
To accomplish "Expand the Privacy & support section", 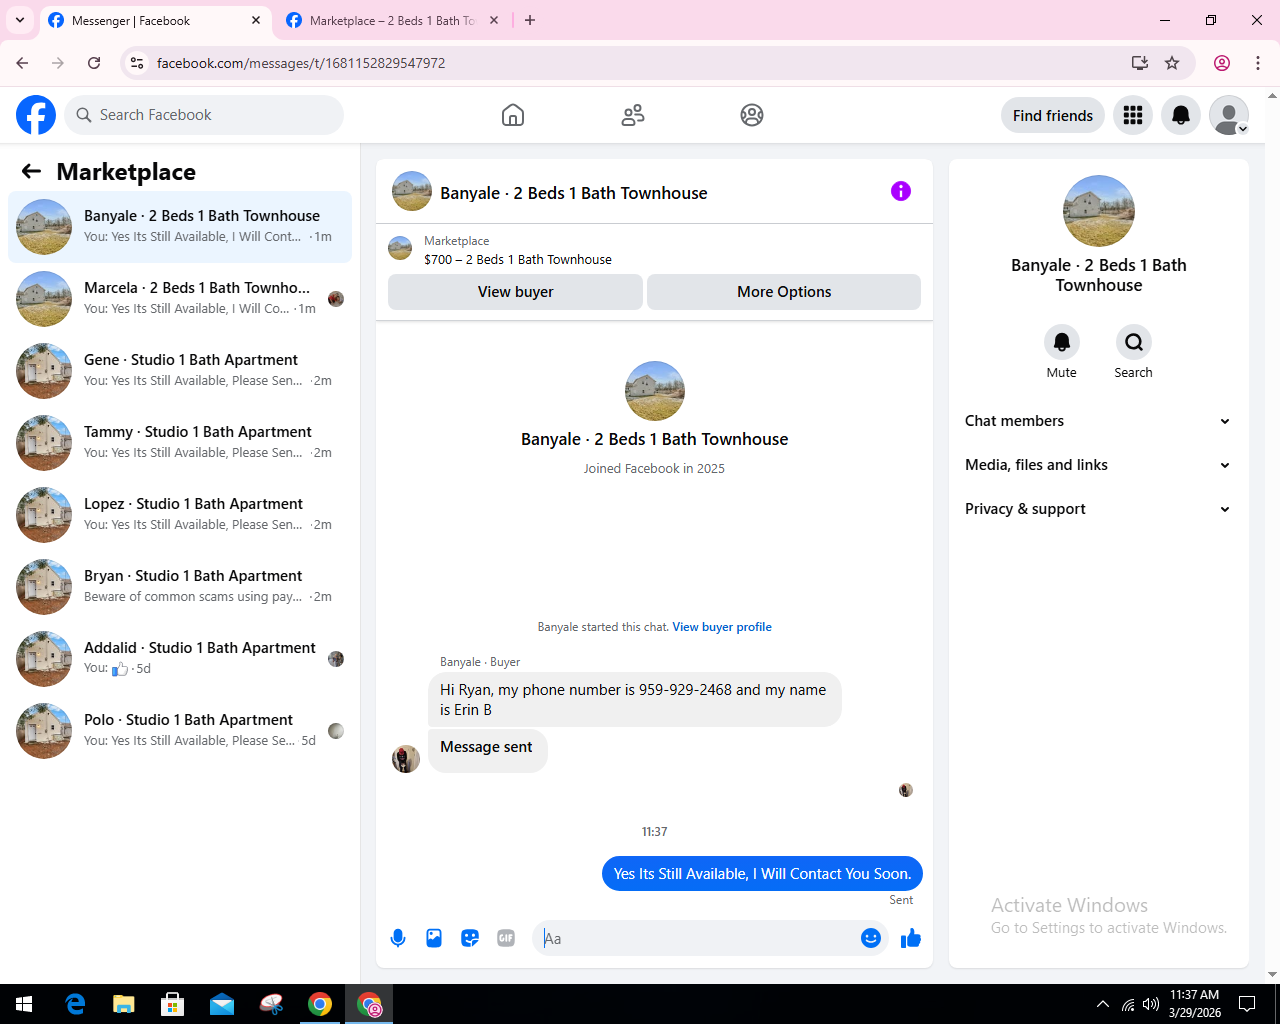I will [1098, 509].
